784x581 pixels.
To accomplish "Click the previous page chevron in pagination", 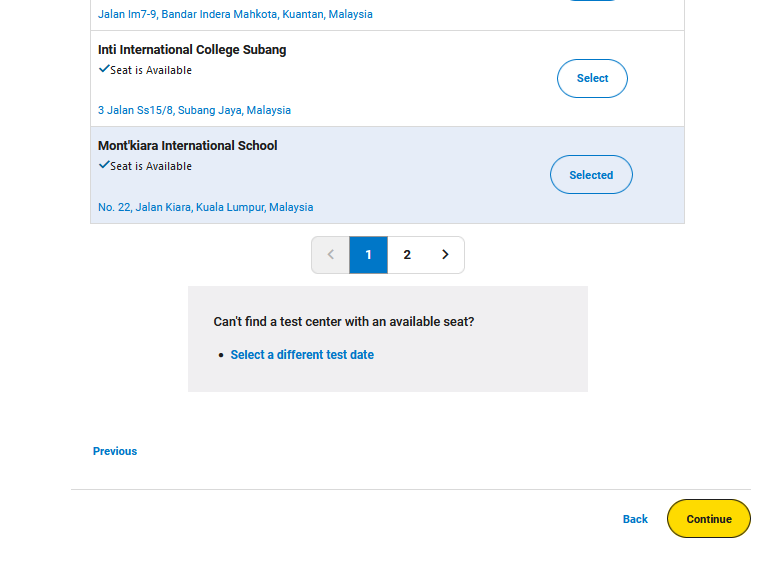I will tap(330, 255).
